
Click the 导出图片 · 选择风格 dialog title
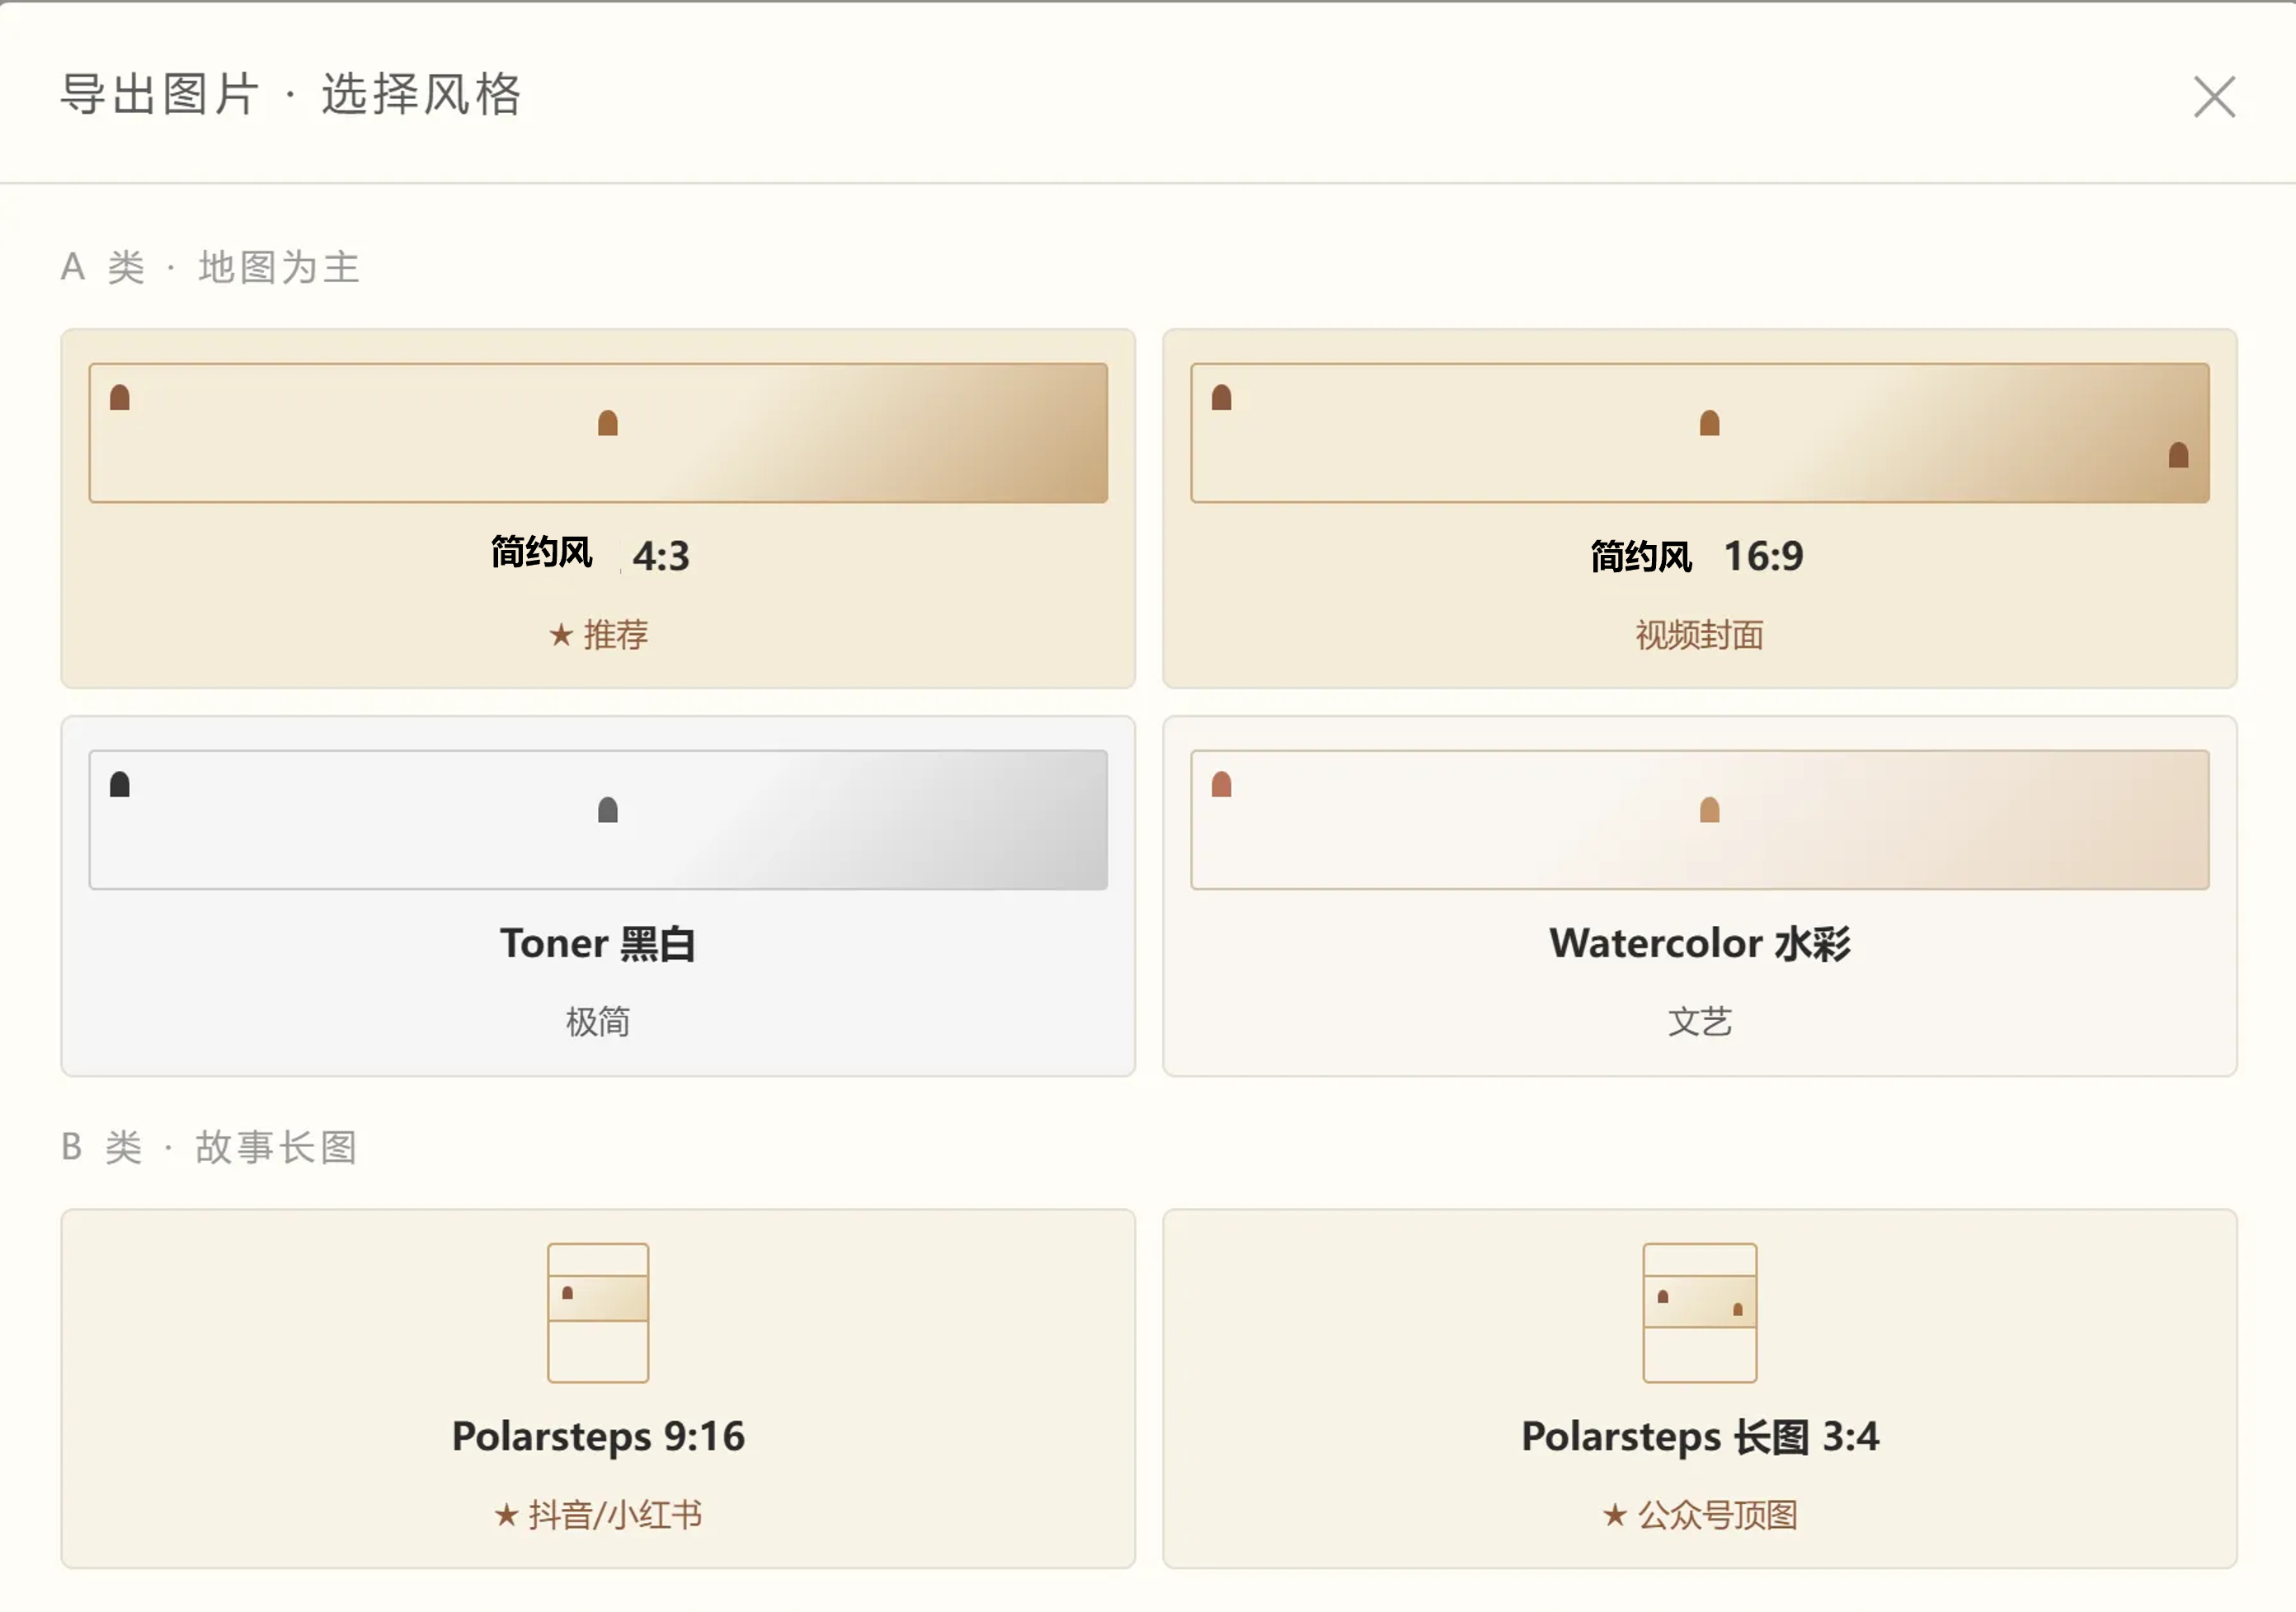click(x=291, y=95)
